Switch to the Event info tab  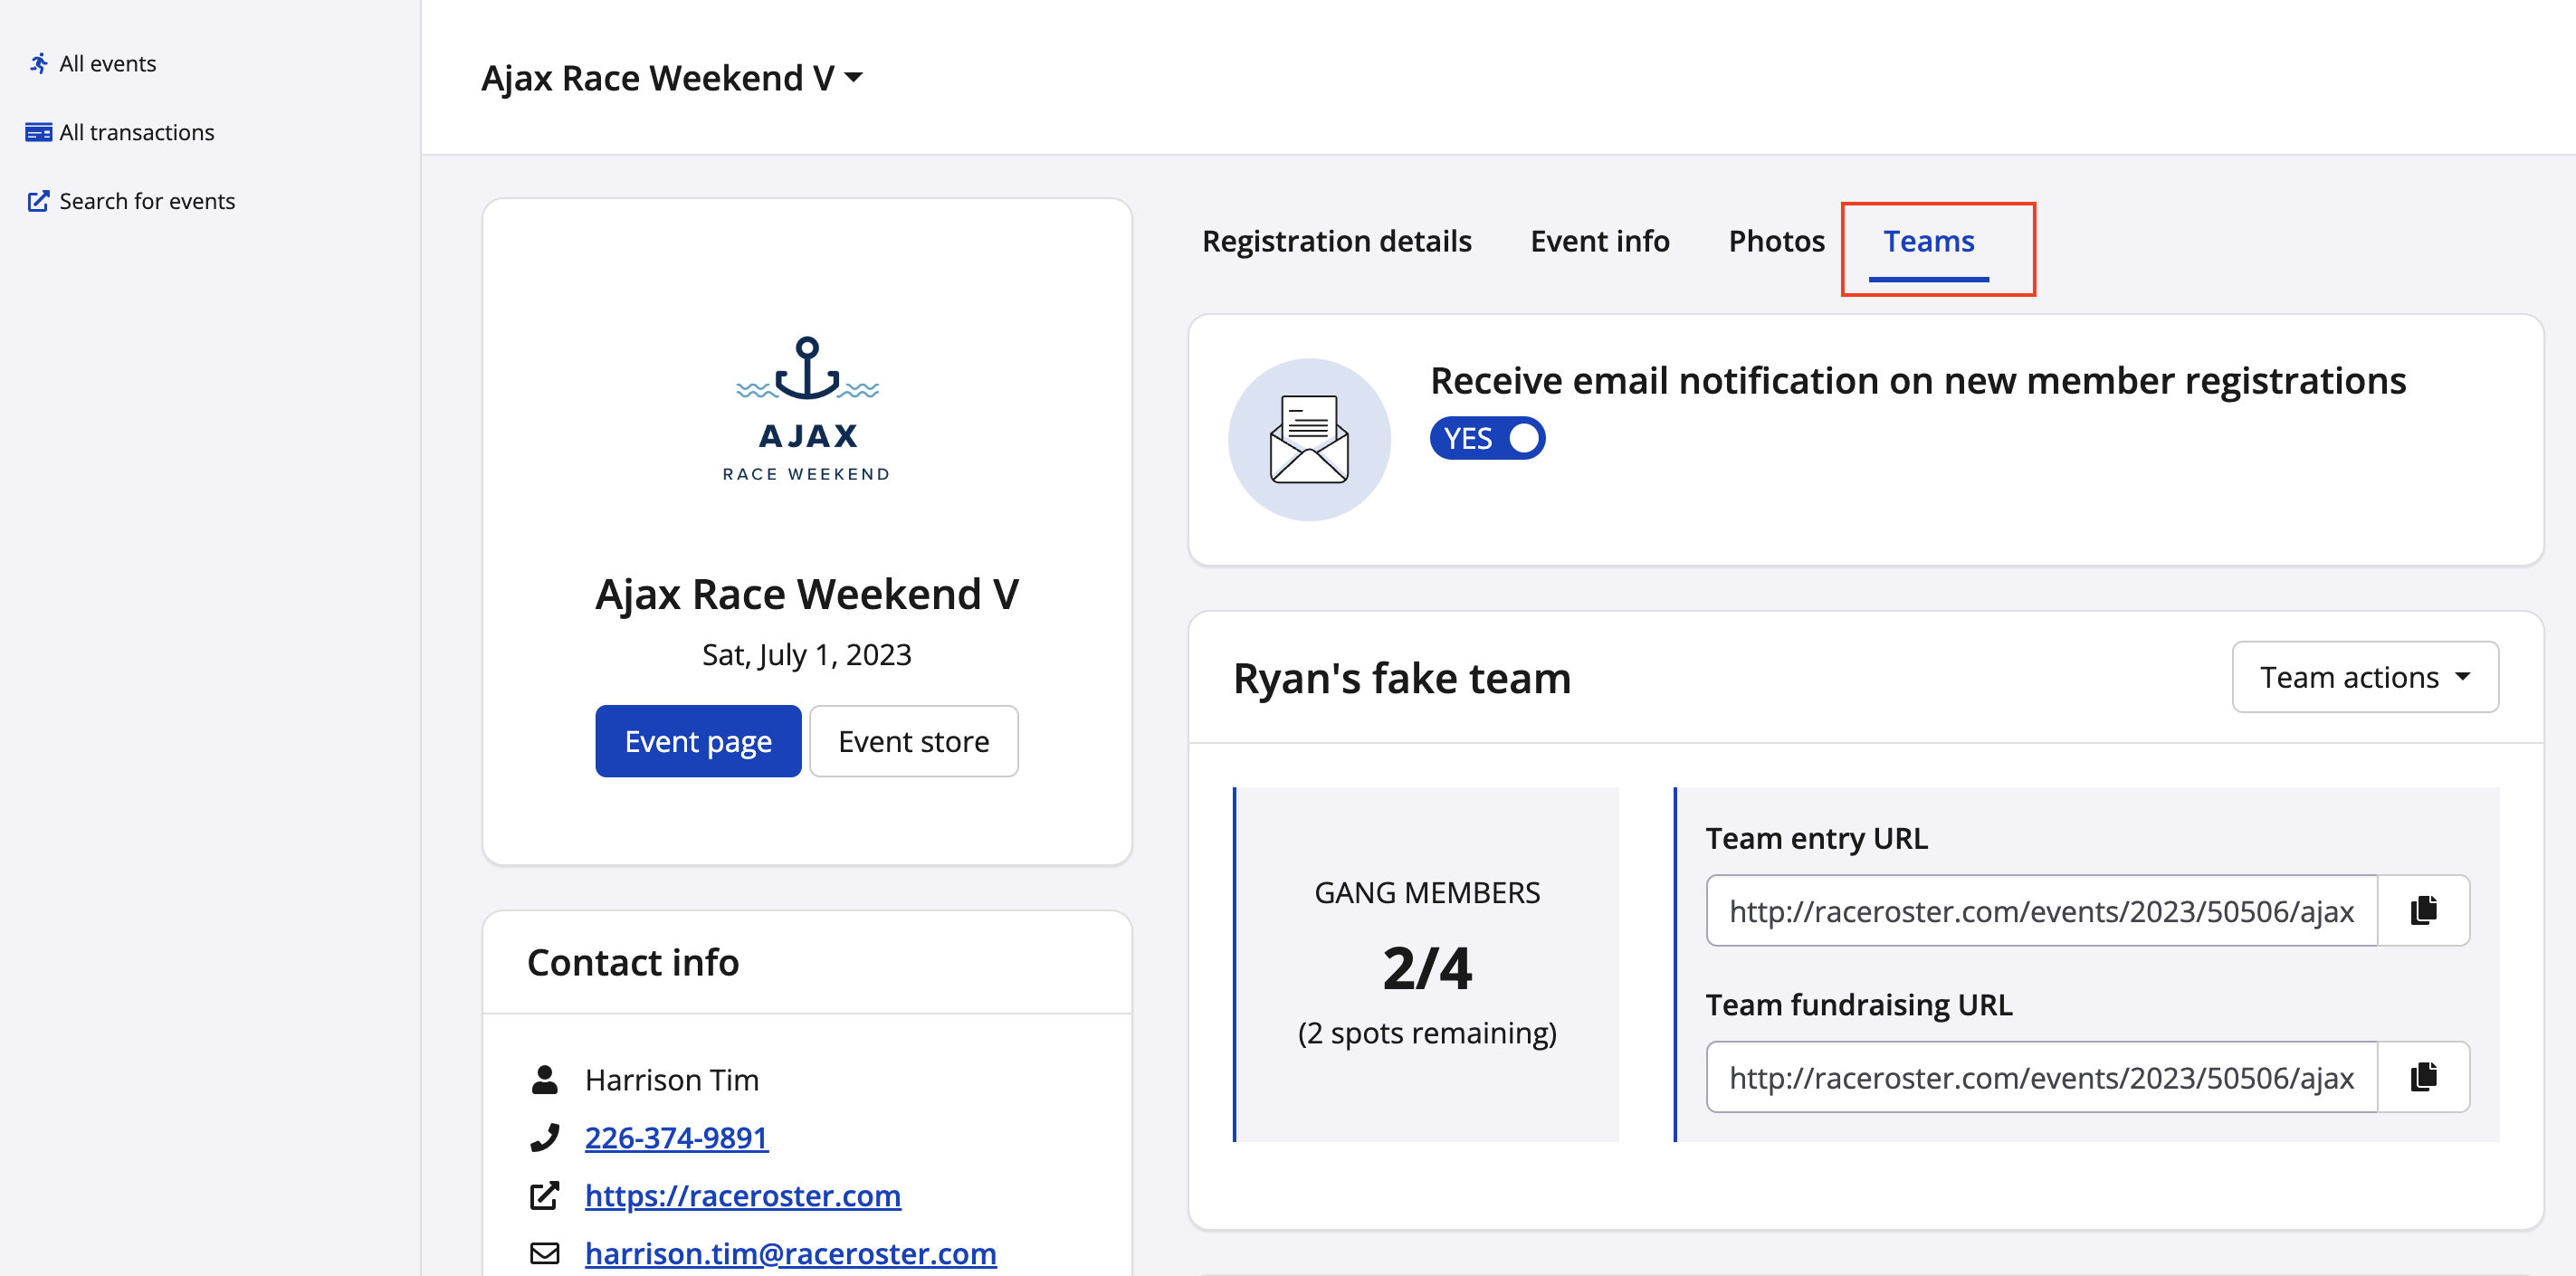pyautogui.click(x=1599, y=241)
